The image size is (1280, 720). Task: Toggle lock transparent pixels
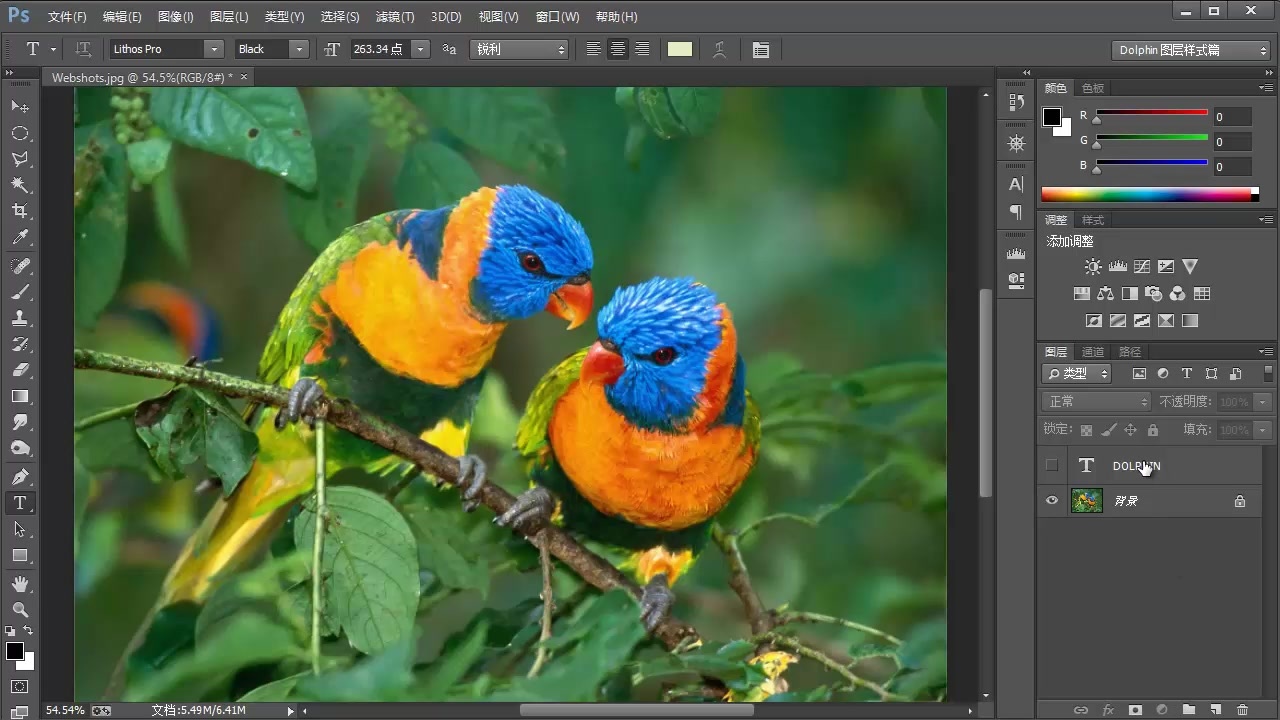click(1086, 430)
